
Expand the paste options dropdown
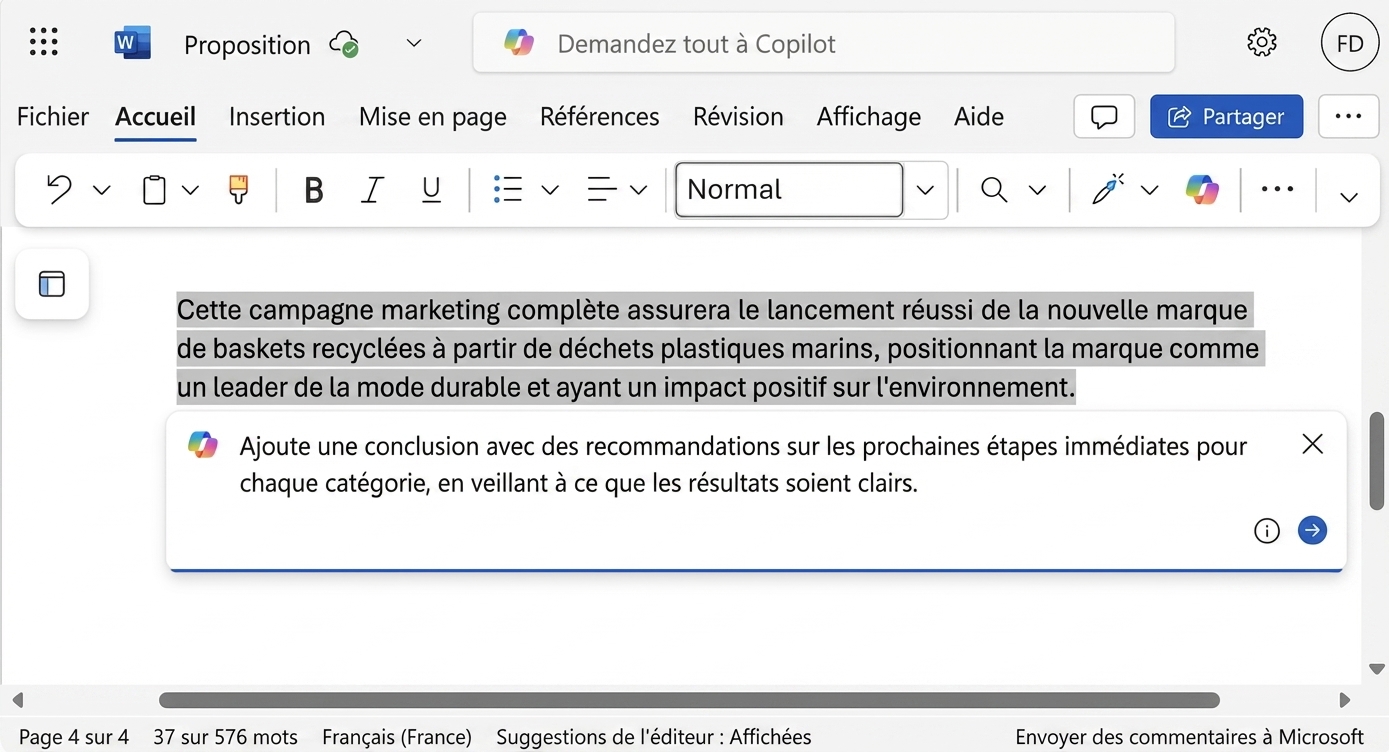(x=190, y=190)
